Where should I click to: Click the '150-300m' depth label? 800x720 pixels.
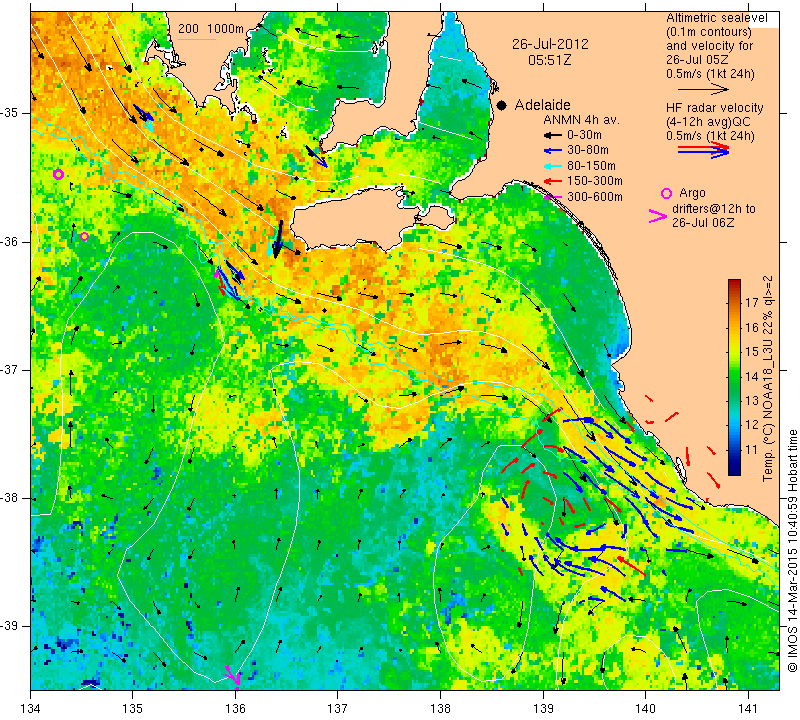(x=594, y=181)
